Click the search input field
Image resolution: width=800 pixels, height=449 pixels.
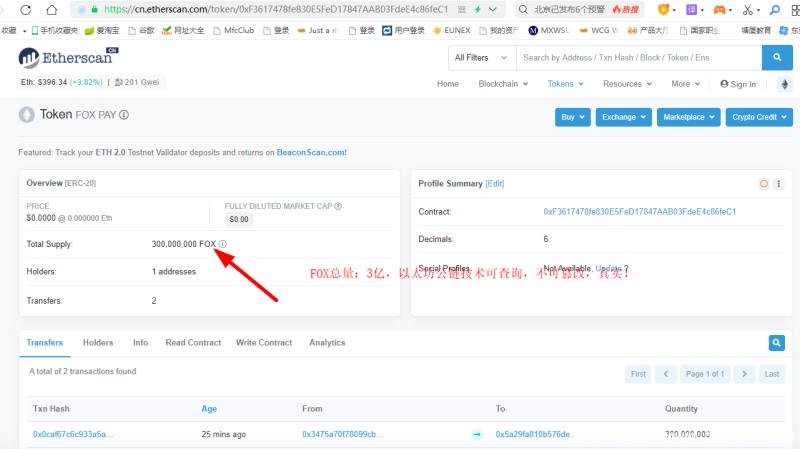click(639, 58)
